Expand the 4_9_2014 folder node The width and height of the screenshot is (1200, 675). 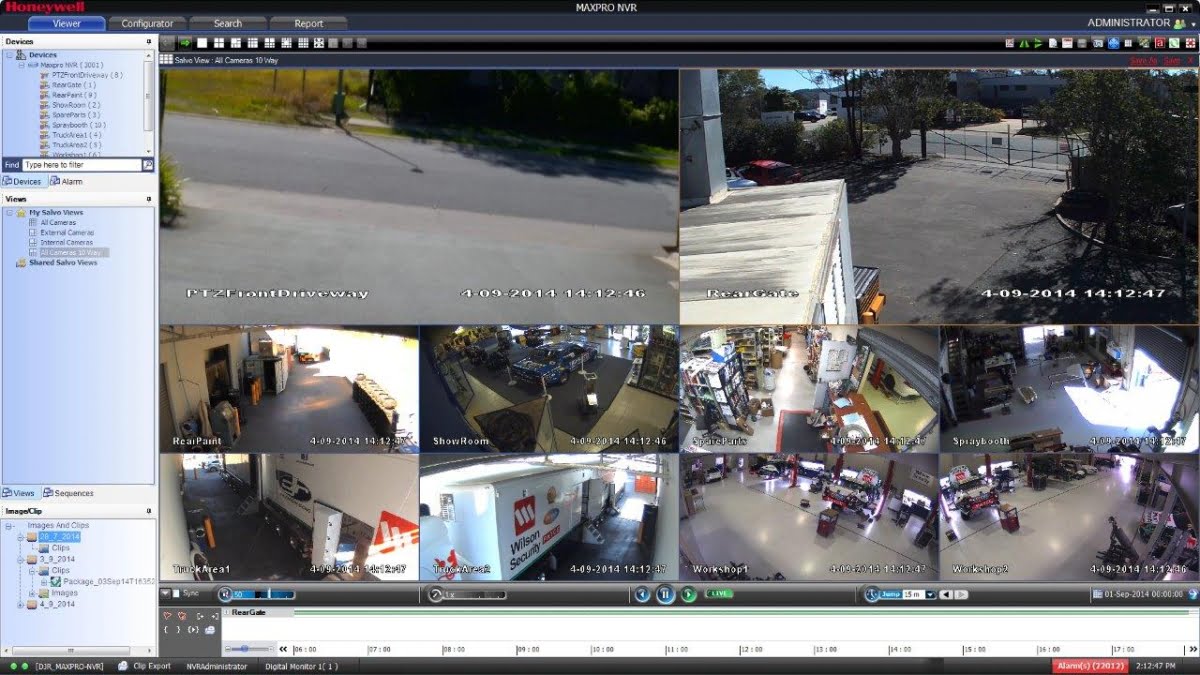21,604
